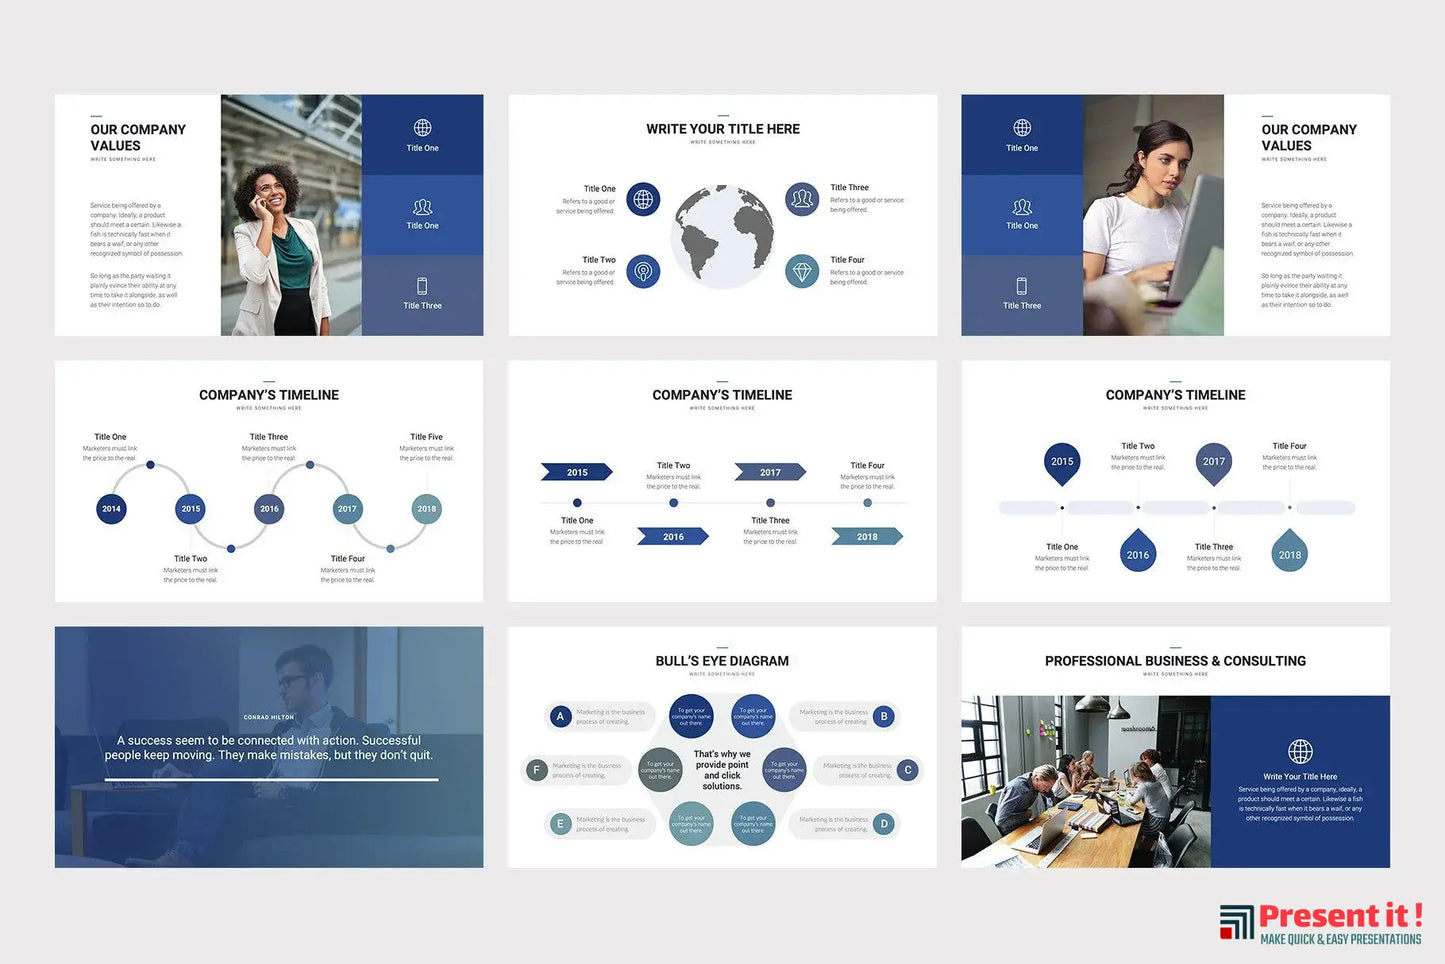Click the 2017 arrow on the middle timeline

pos(770,472)
